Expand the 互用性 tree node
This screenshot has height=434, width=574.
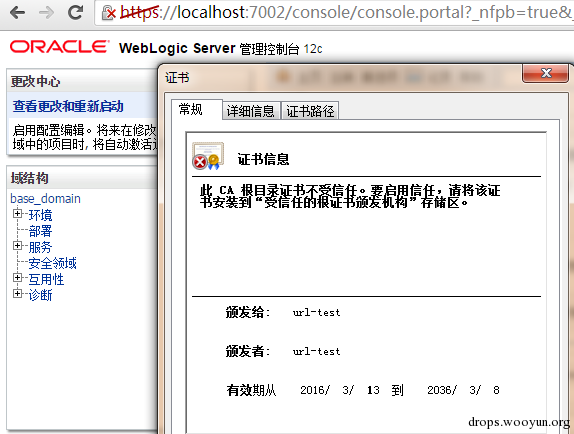tap(17, 278)
